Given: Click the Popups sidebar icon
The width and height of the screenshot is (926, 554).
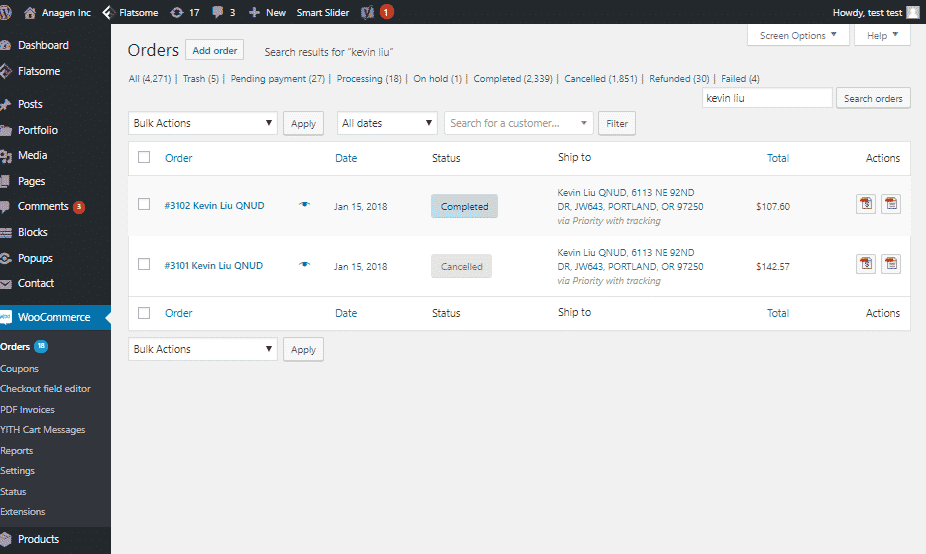Looking at the screenshot, I should coord(5,259).
